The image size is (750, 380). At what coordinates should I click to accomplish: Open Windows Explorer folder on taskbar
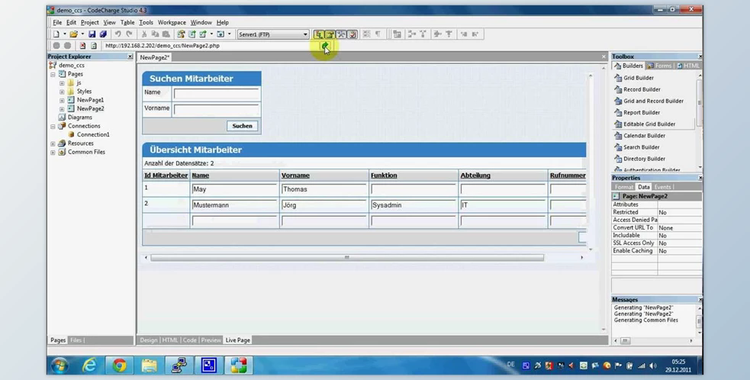click(x=149, y=366)
